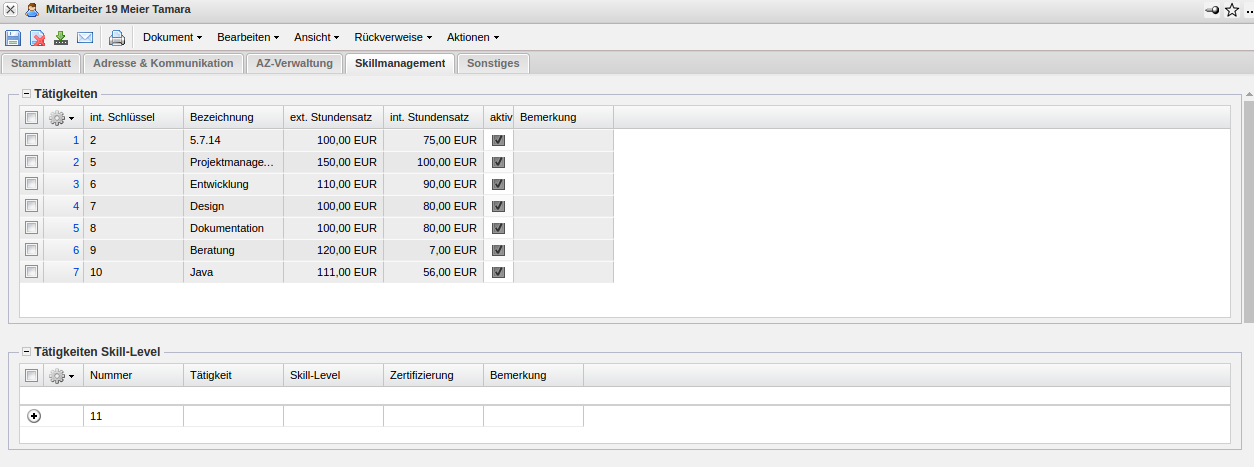Collapse the Tätigkeiten section
The image size is (1254, 467).
[27, 93]
